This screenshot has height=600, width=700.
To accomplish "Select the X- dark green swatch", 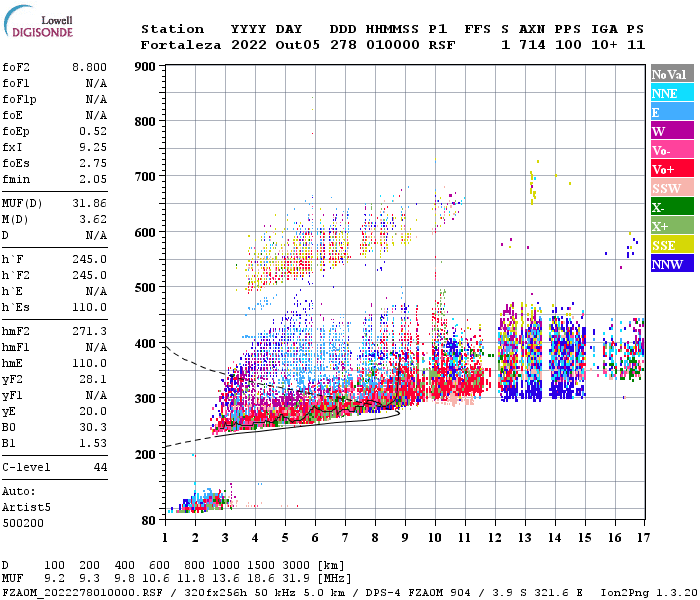I will coord(672,207).
